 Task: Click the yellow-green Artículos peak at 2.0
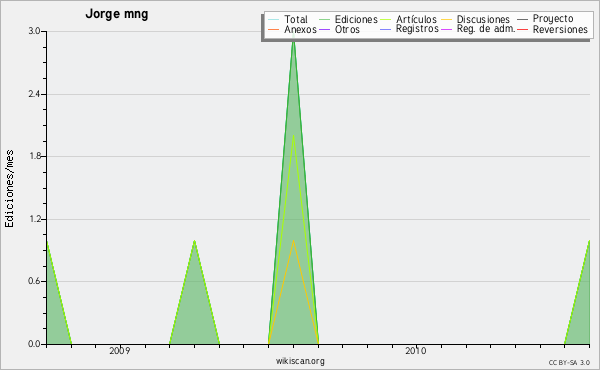(x=293, y=136)
